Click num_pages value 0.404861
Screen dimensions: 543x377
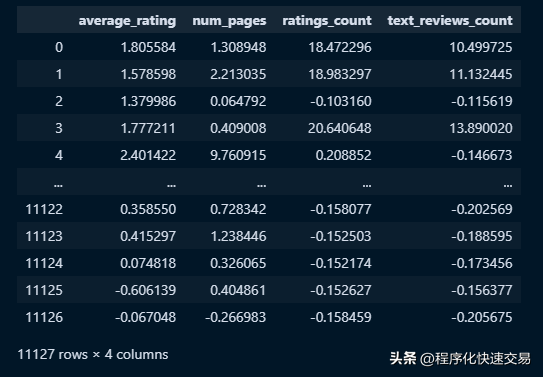(x=238, y=290)
